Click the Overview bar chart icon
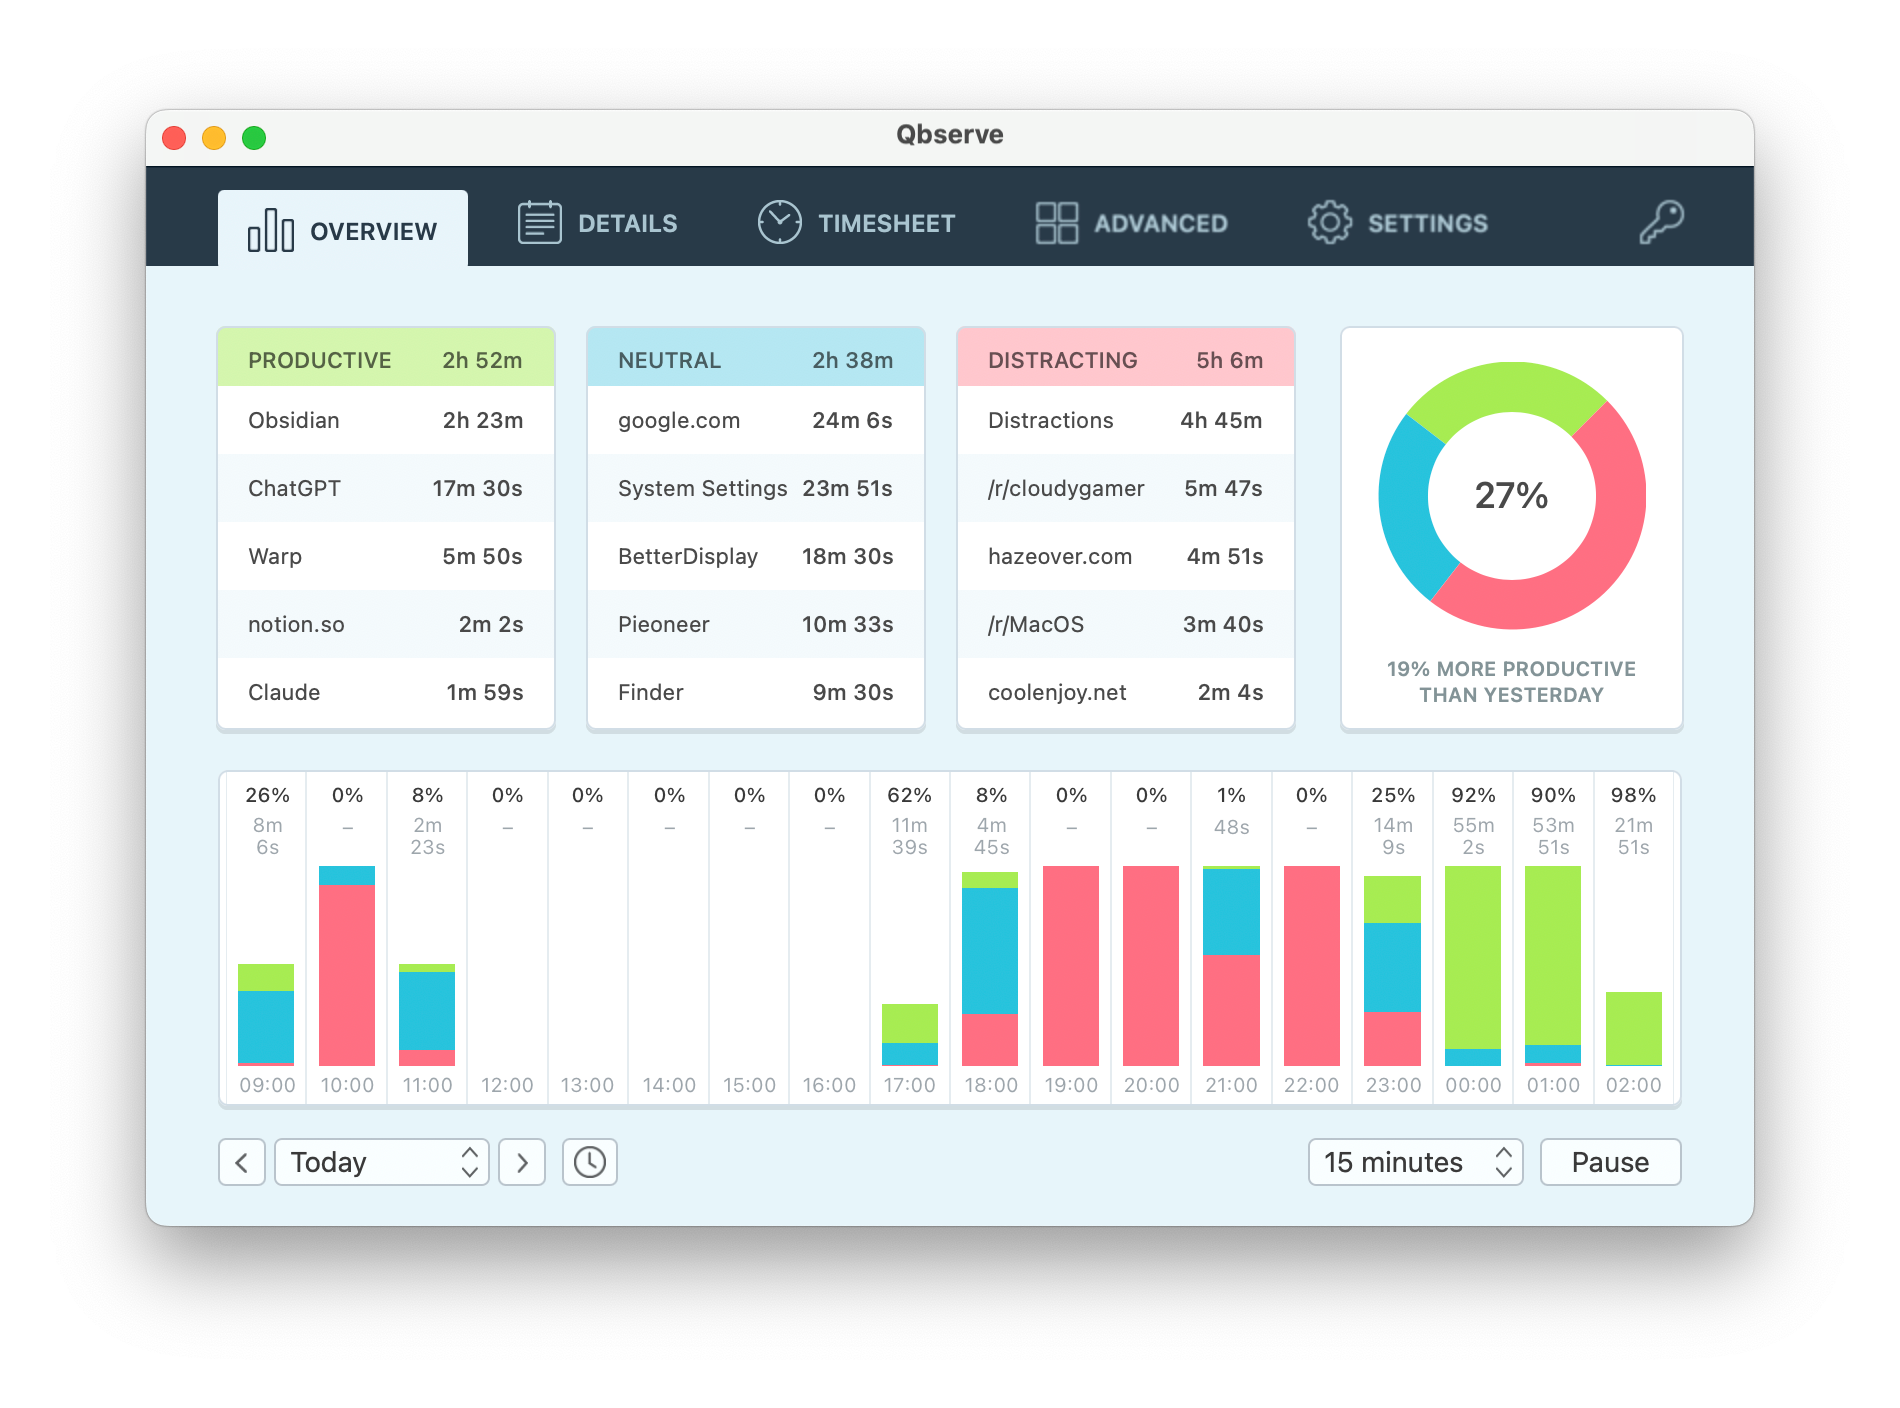This screenshot has height=1408, width=1900. click(270, 230)
